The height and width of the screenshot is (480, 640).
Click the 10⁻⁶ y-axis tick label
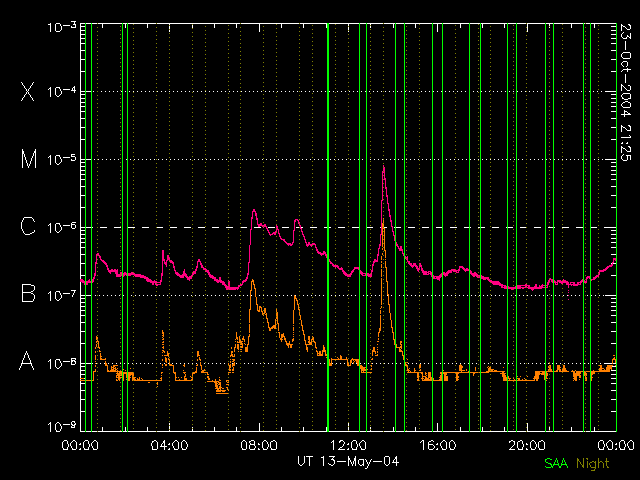(x=62, y=227)
